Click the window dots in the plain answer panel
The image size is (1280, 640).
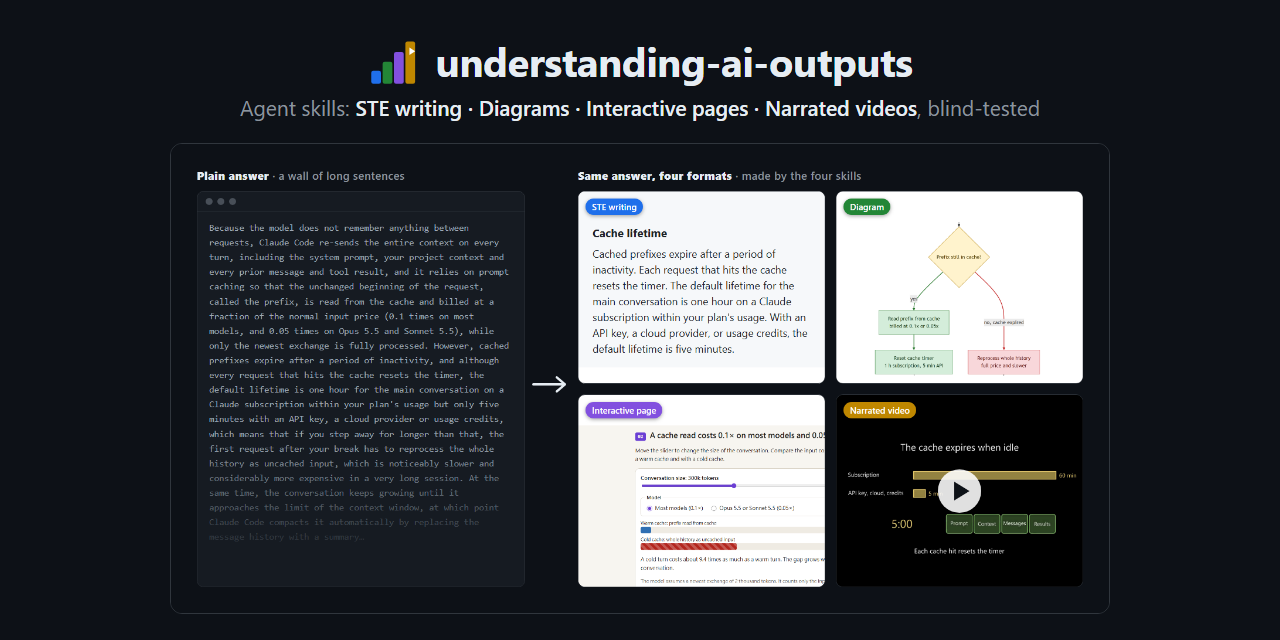(219, 201)
